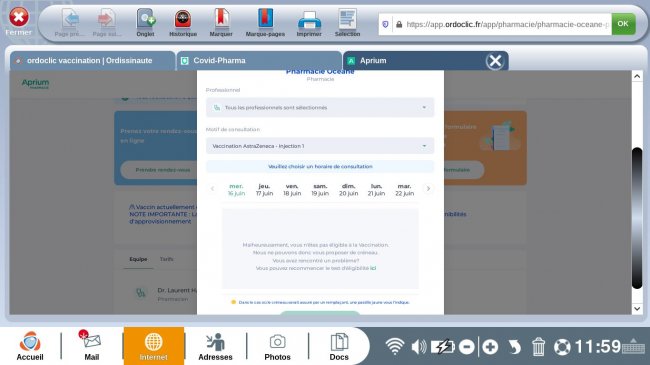Close the Aprium tab with X
The image size is (650, 365).
[495, 61]
